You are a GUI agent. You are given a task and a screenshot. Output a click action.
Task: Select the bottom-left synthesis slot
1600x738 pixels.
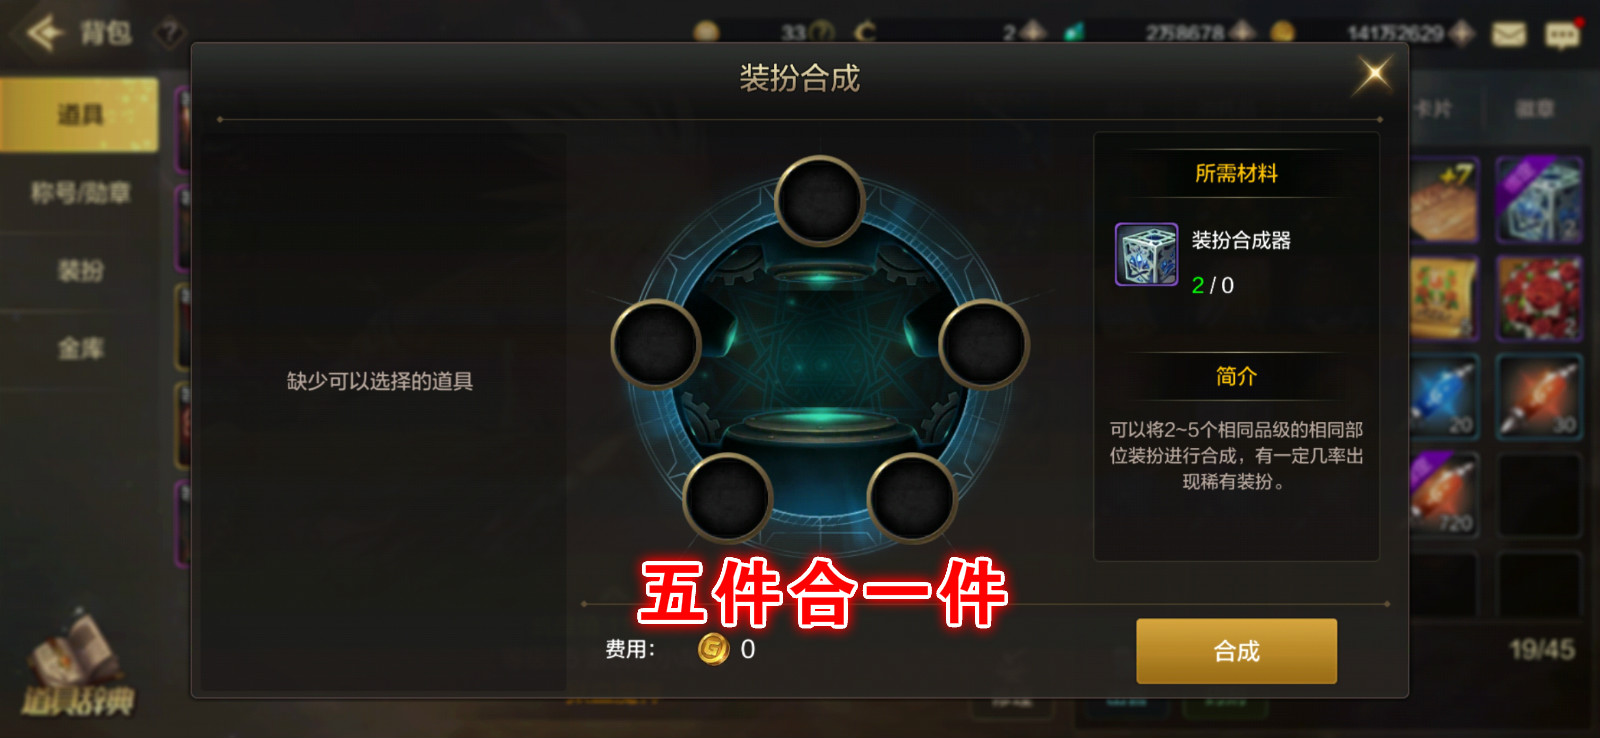pyautogui.click(x=728, y=497)
